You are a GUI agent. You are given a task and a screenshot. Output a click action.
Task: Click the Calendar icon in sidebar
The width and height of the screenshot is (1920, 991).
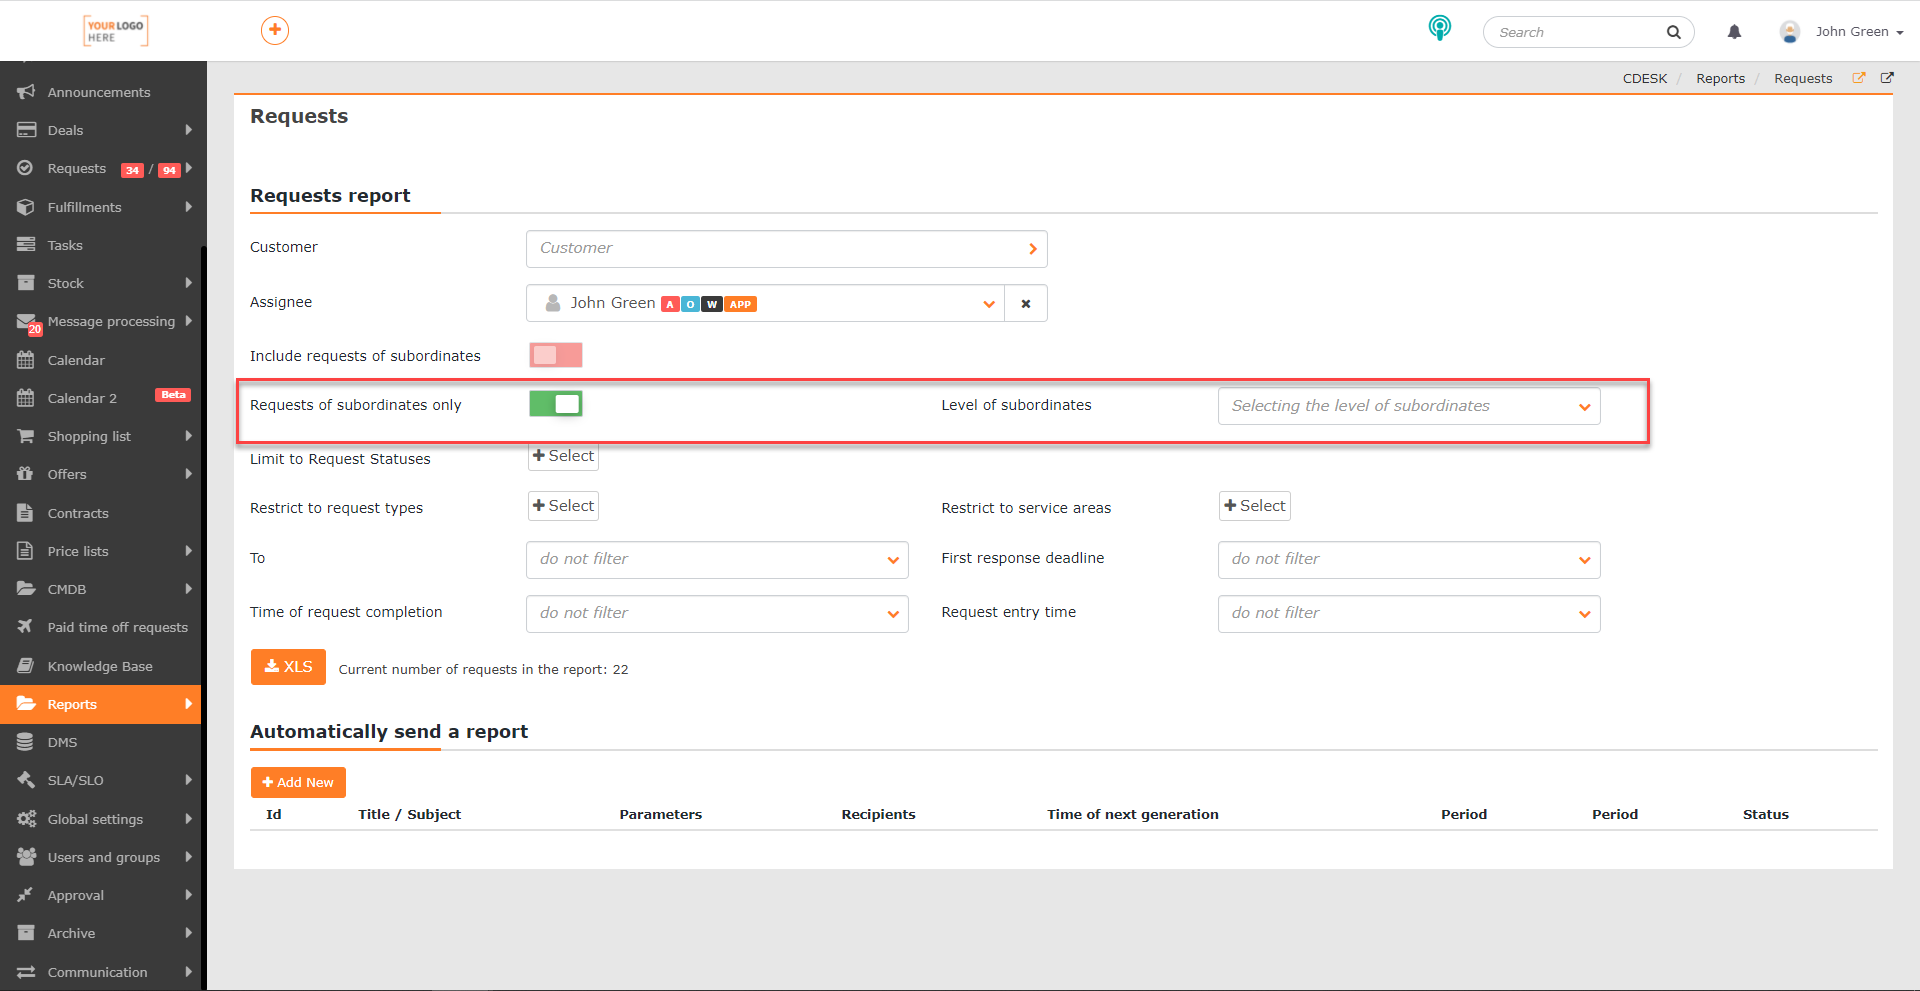coord(26,360)
